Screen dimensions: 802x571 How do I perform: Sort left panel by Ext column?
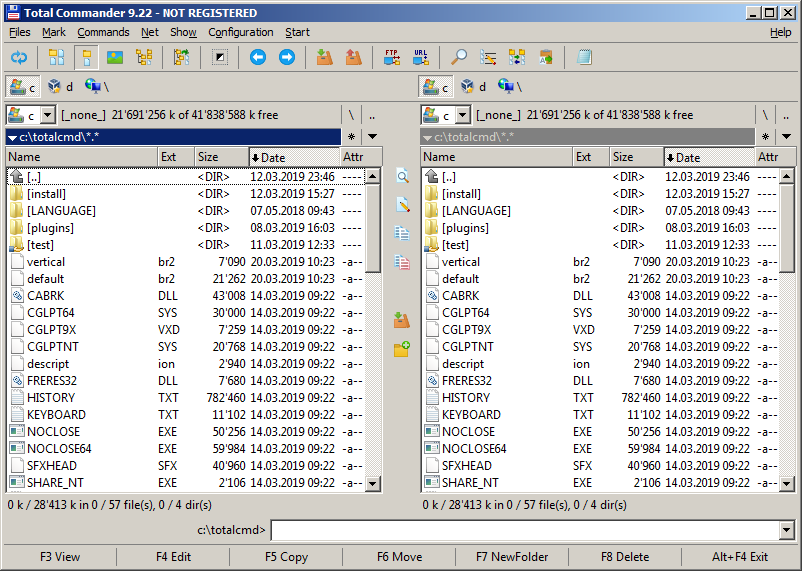[x=176, y=157]
